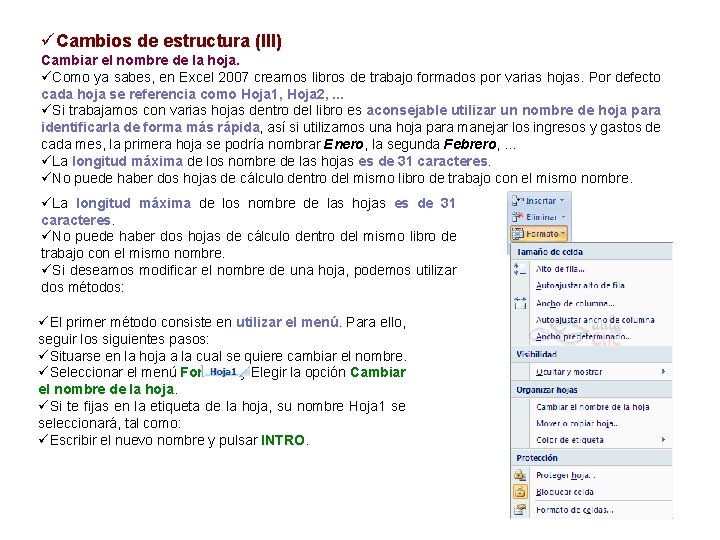This screenshot has width=720, height=540.
Task: Click the Insertar icon in the Cells group
Action: [518, 201]
